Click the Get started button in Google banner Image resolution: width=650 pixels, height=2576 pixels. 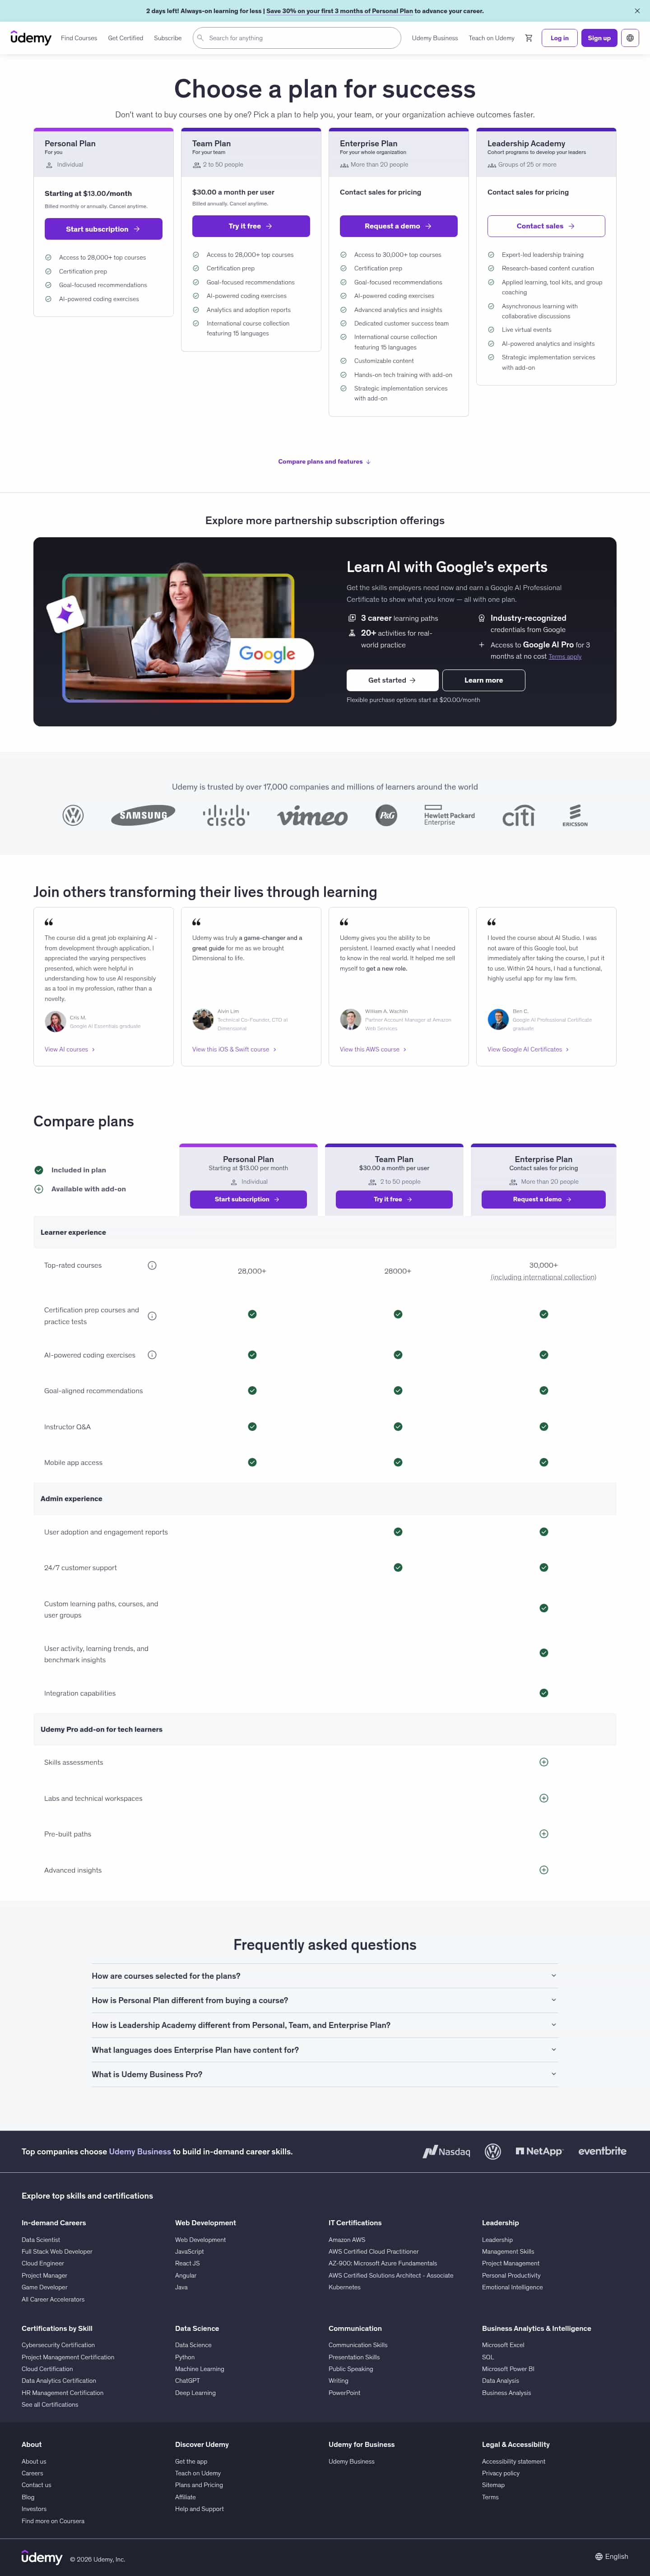tap(392, 680)
